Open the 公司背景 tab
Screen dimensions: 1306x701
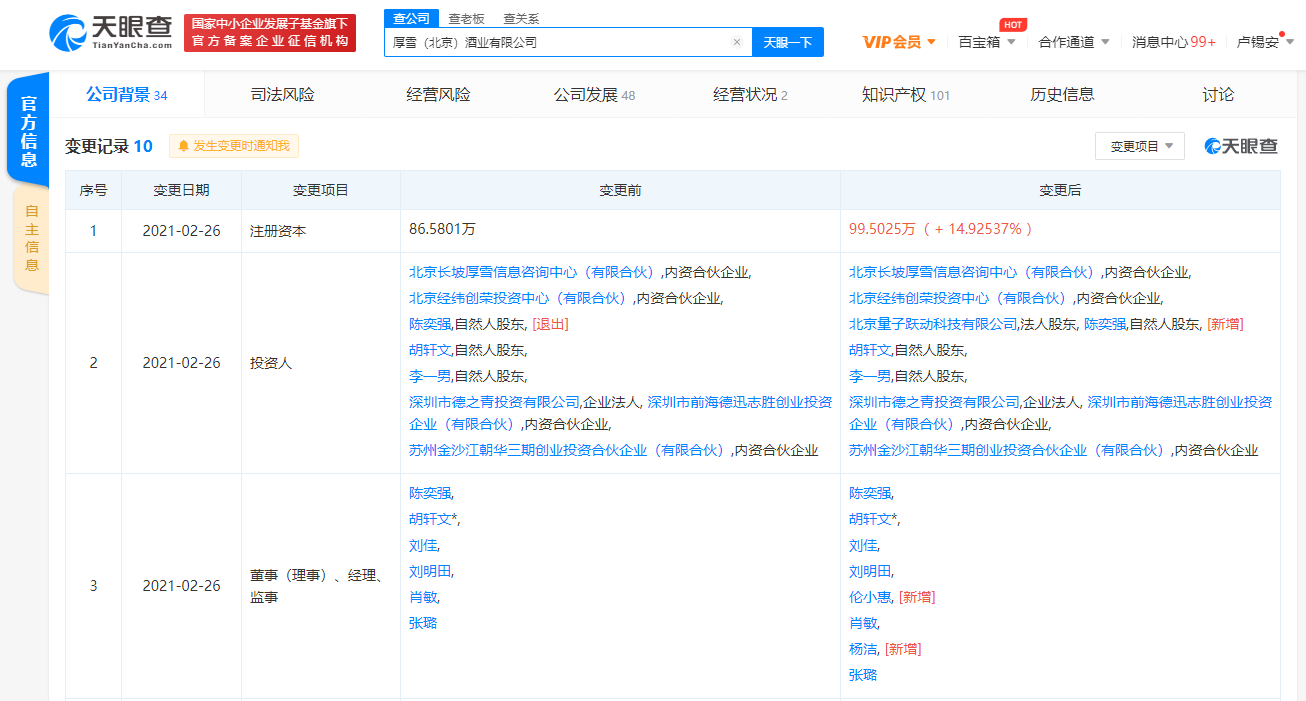coord(127,95)
